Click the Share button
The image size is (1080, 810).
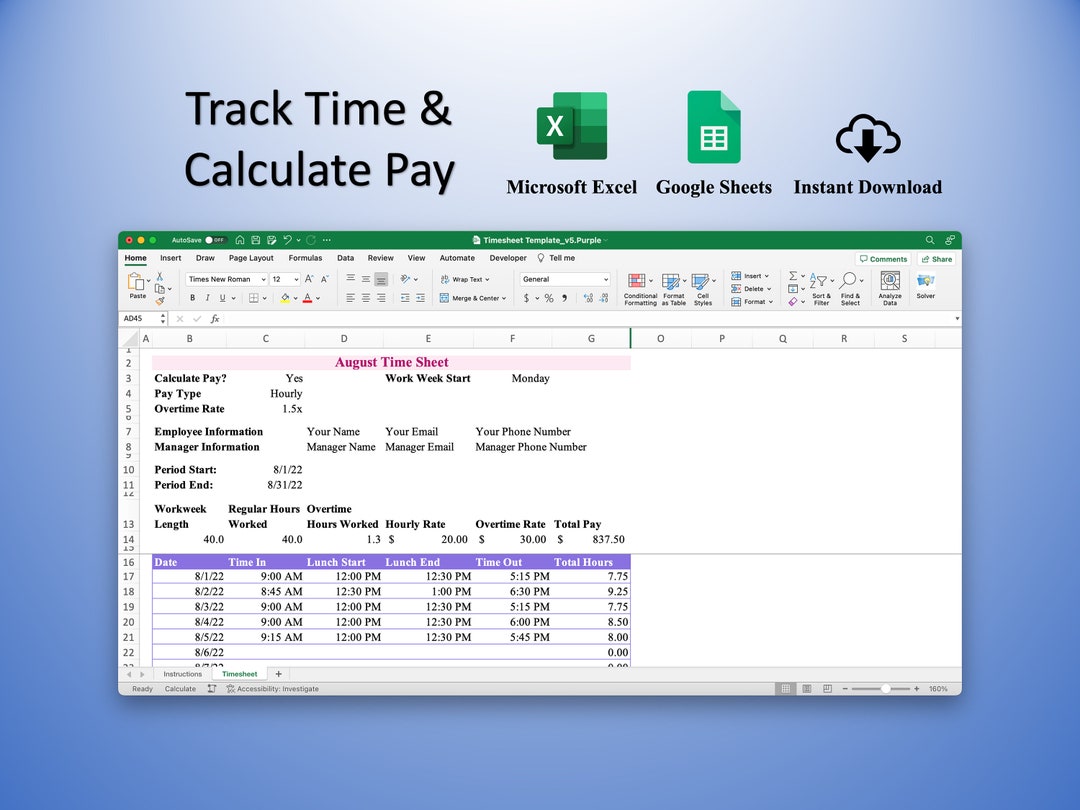(936, 259)
